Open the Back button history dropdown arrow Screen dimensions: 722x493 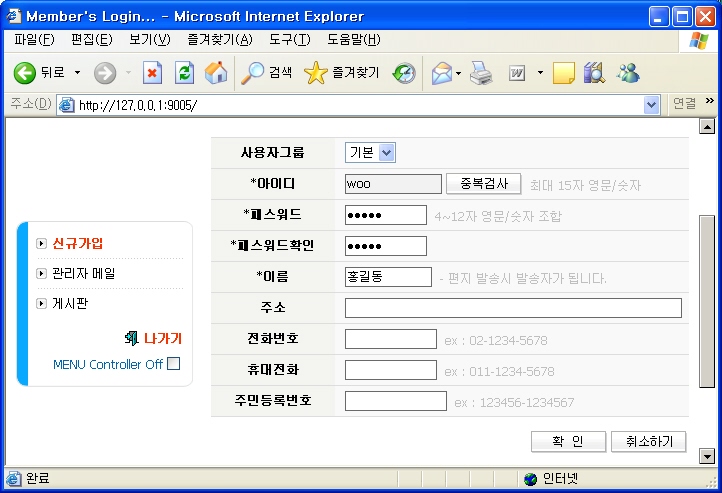click(76, 73)
